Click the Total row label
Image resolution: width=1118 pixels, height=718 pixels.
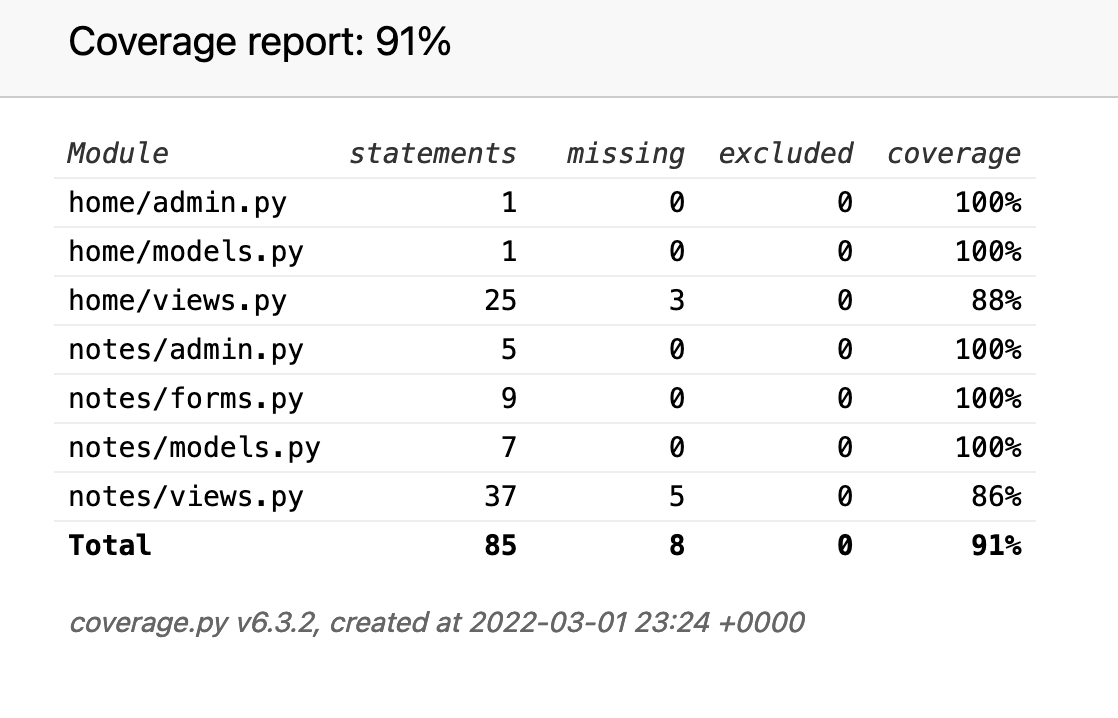(x=110, y=545)
